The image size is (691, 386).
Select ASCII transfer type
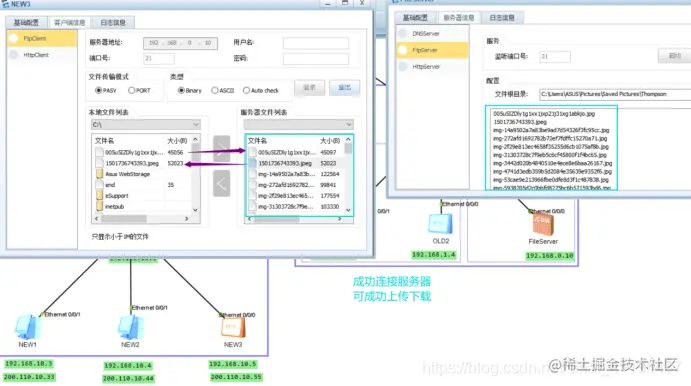(215, 90)
